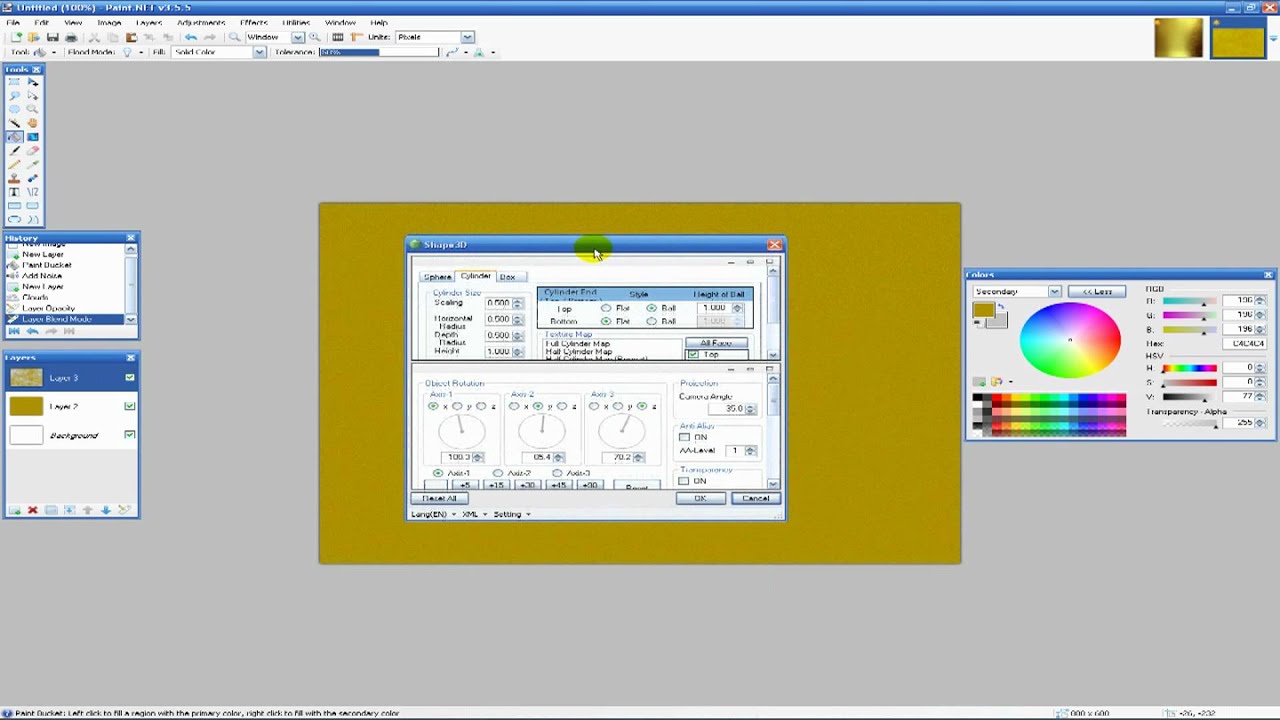This screenshot has height=720, width=1280.
Task: Click Delete Layer red X icon
Action: [x=32, y=510]
